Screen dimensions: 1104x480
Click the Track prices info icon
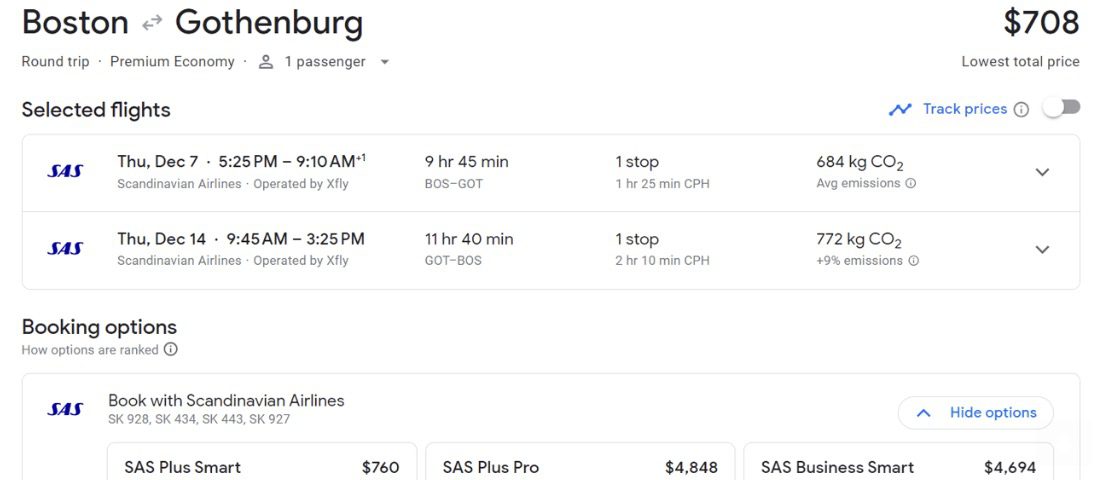tap(1021, 110)
